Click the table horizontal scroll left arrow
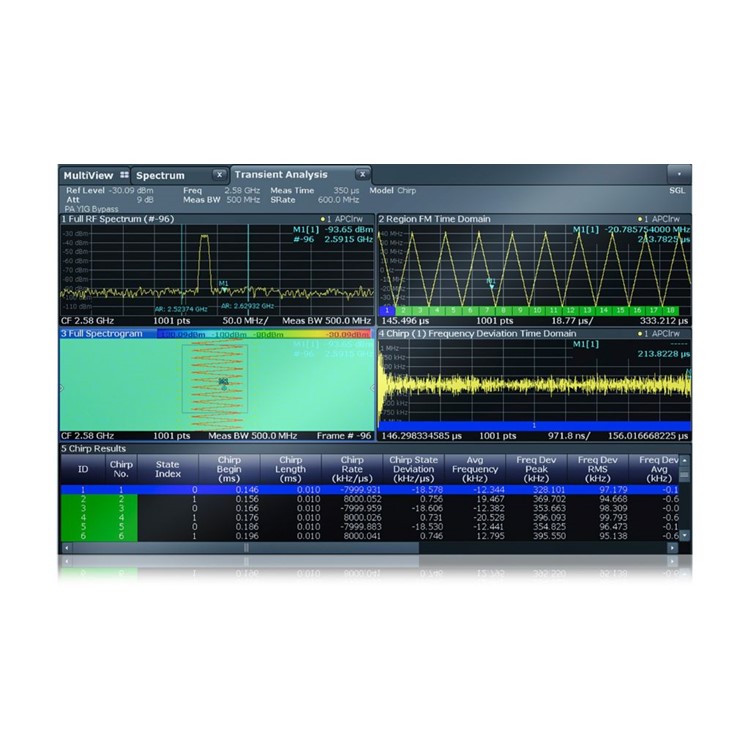 coord(67,548)
